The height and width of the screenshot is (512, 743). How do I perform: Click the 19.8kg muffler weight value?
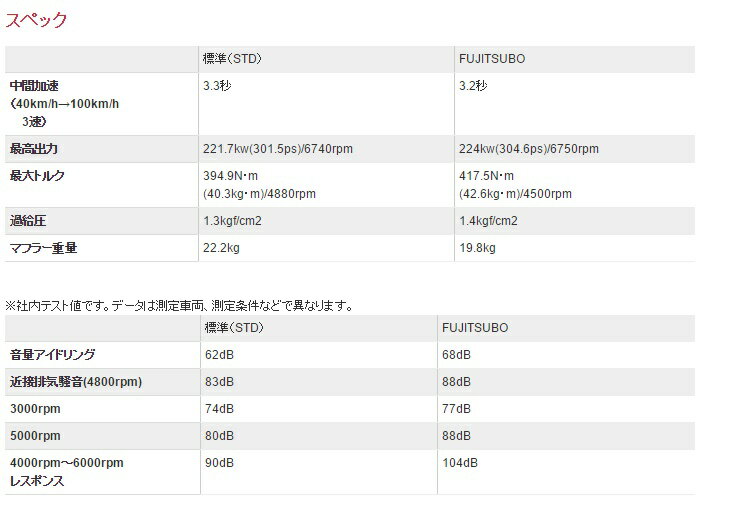tap(478, 248)
